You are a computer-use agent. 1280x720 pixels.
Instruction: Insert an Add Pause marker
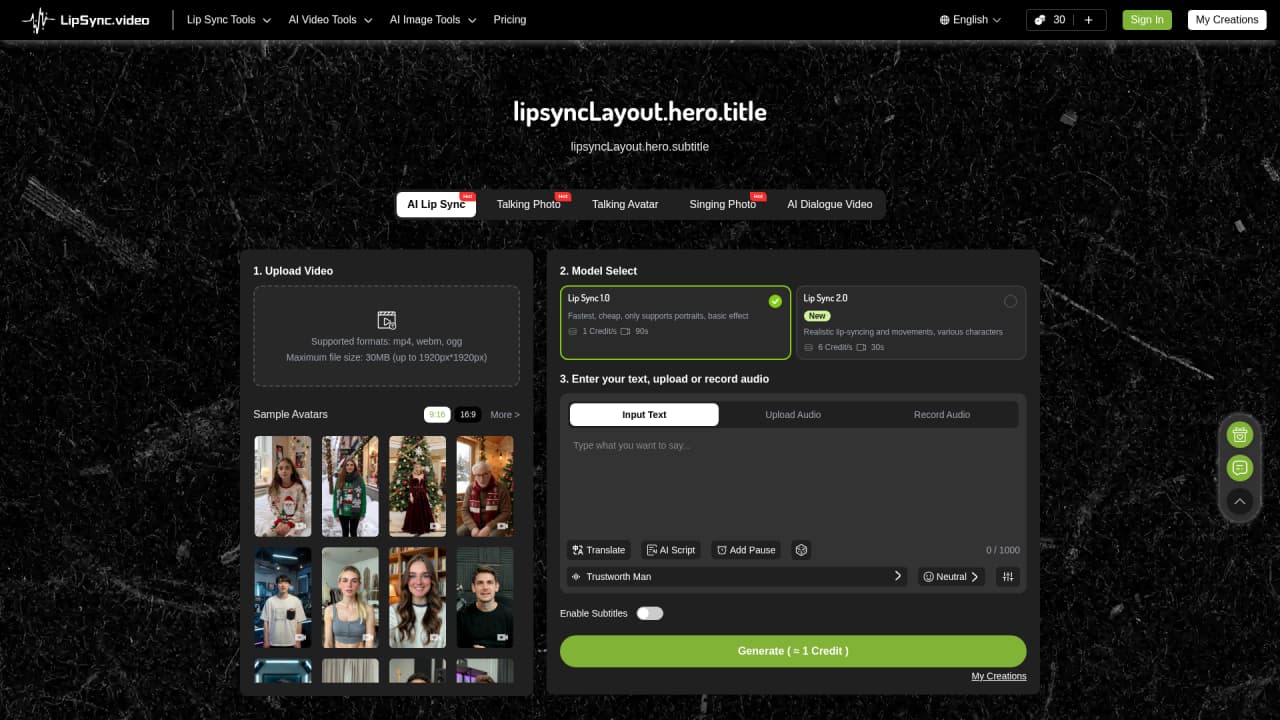747,550
